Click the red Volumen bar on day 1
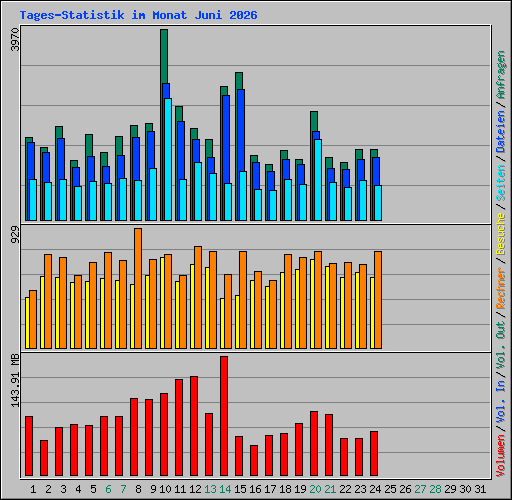512x500 pixels. (x=29, y=446)
